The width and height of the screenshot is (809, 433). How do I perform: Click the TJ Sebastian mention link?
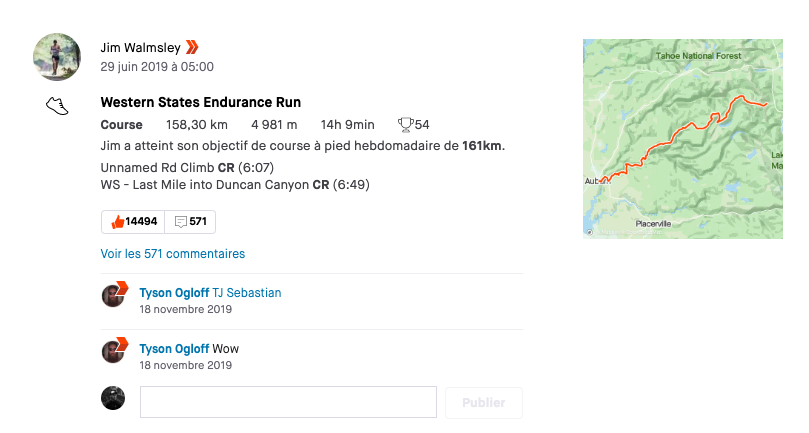[x=247, y=293]
